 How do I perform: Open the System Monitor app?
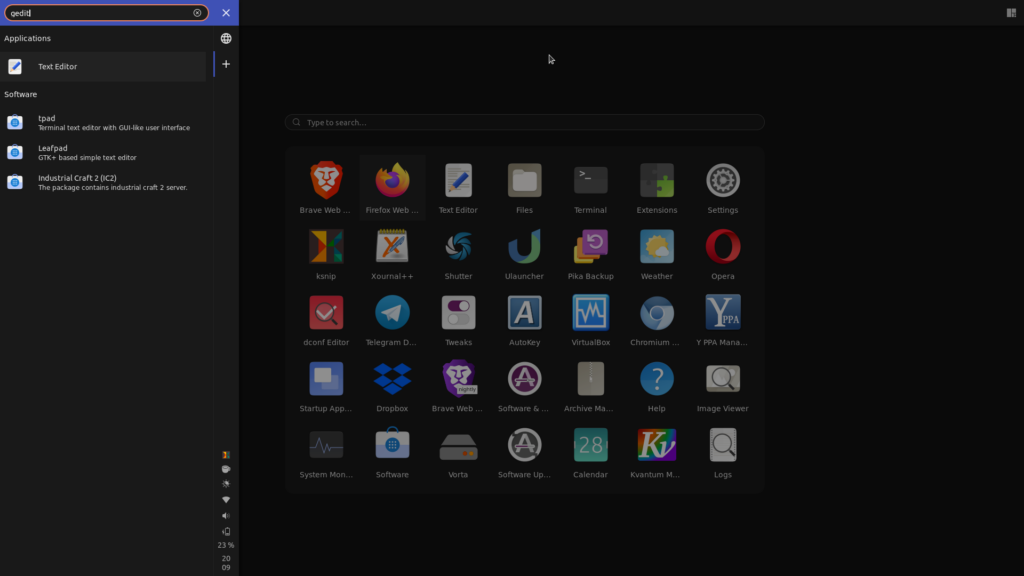point(326,445)
